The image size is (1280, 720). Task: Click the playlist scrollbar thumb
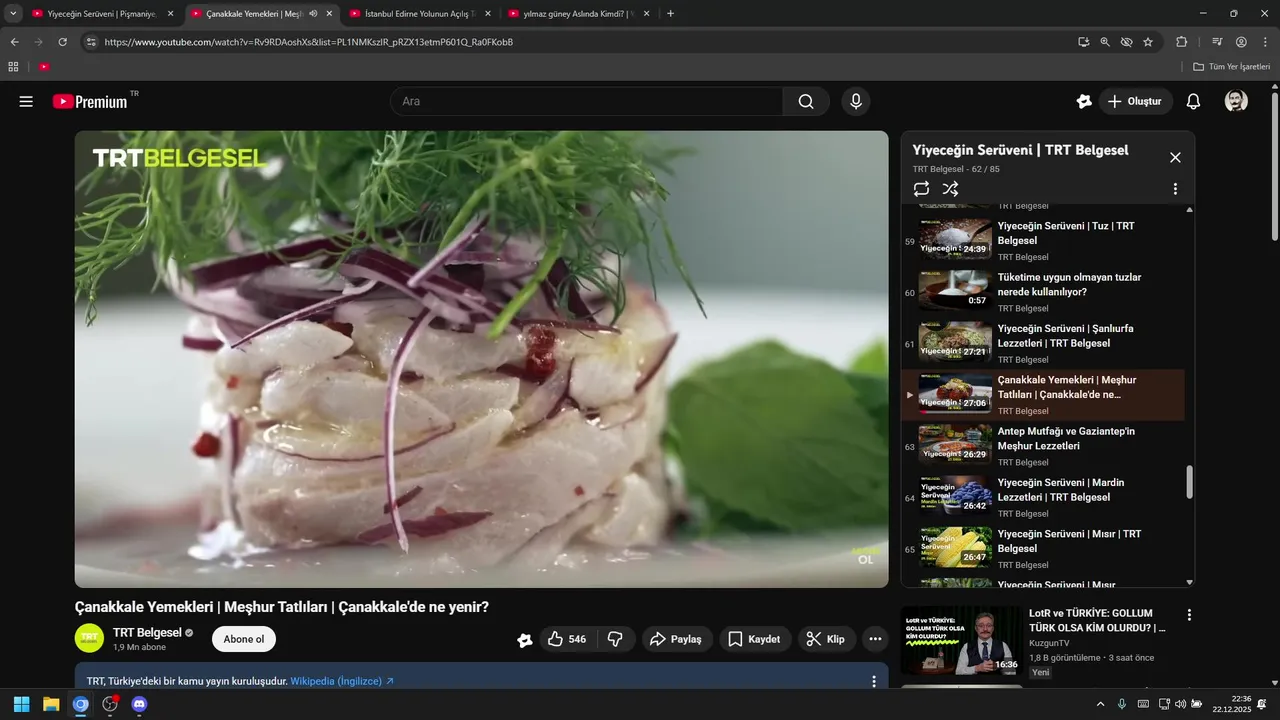coord(1189,482)
